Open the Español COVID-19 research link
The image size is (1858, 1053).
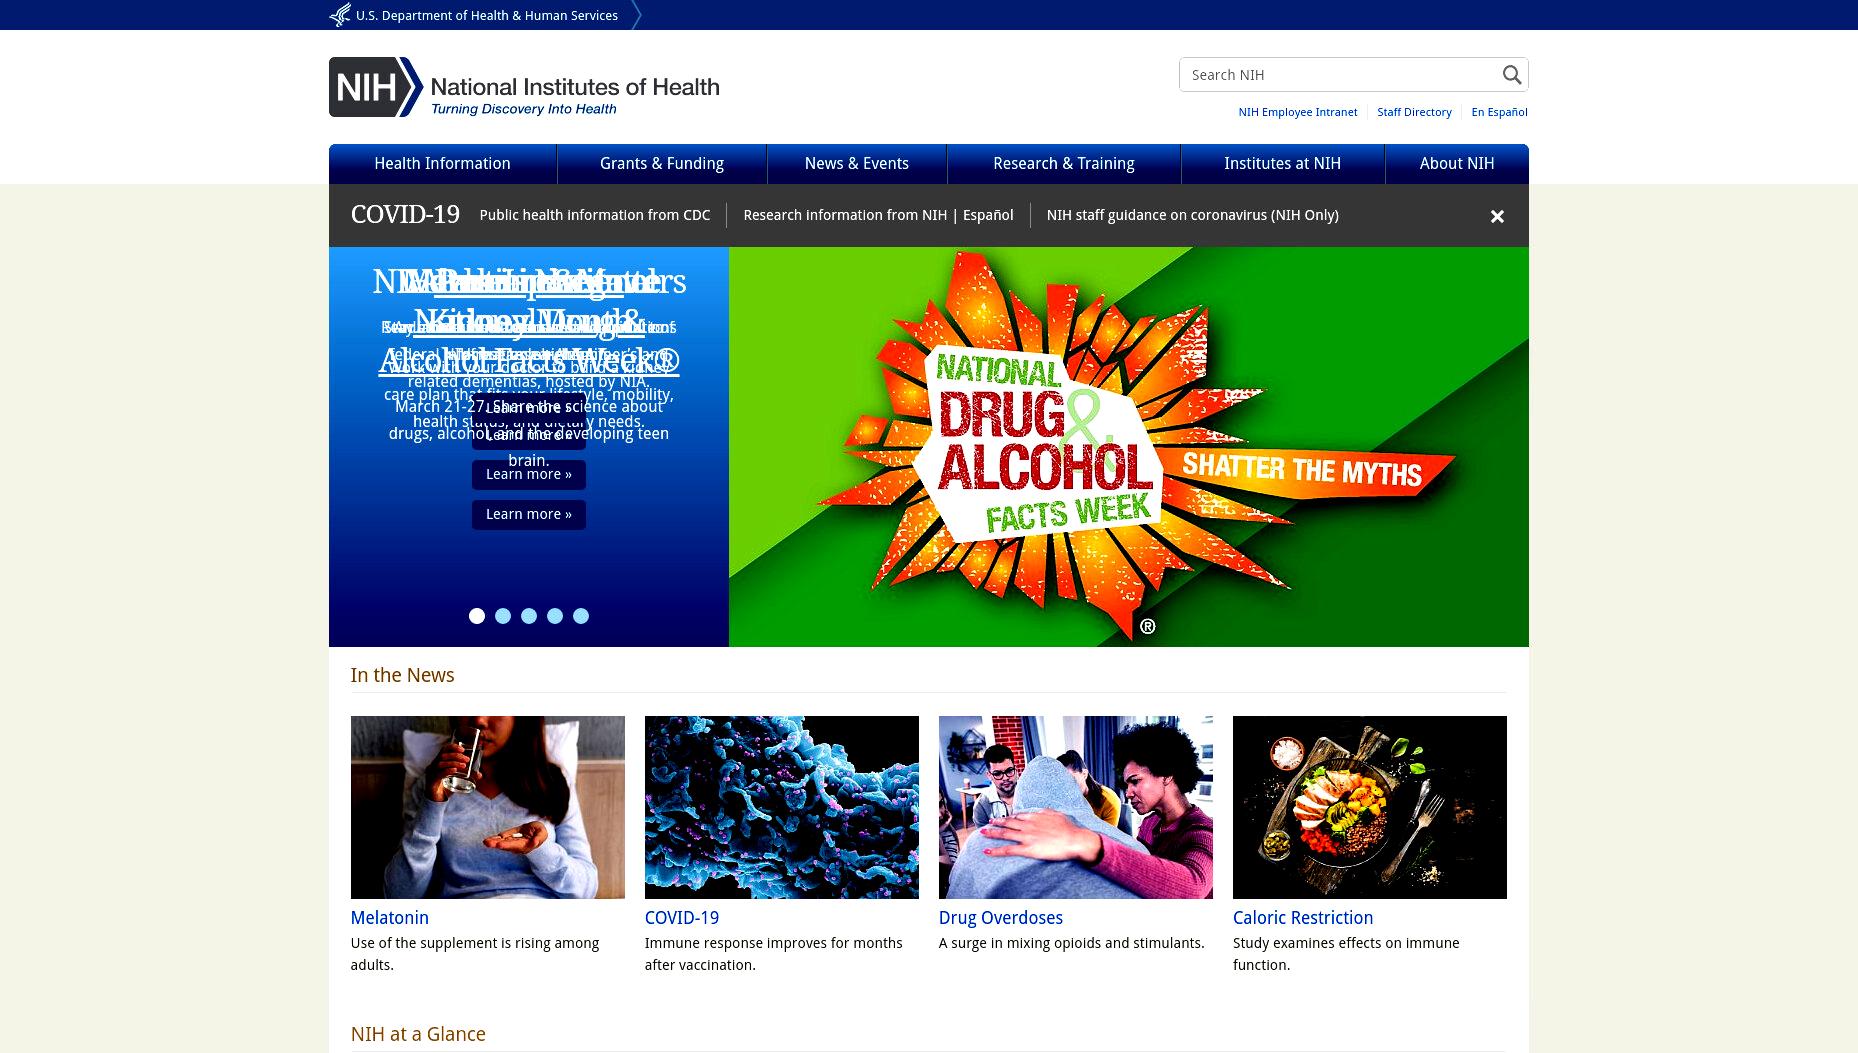click(988, 215)
